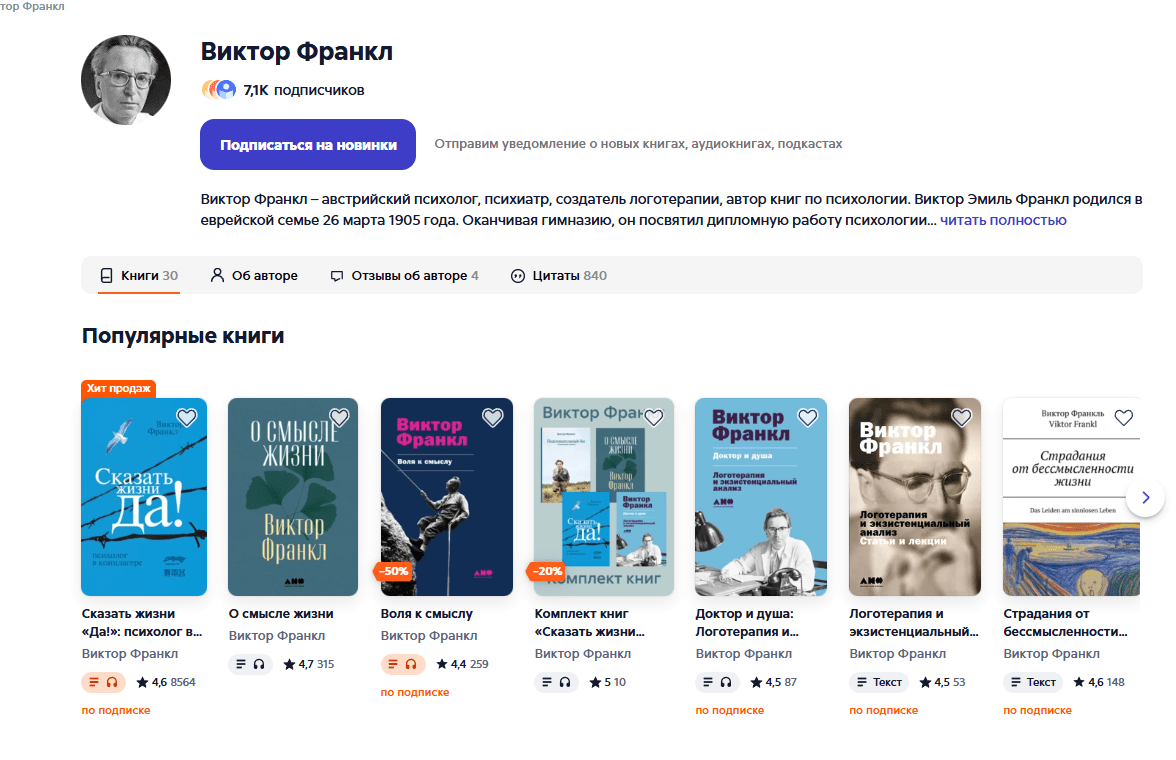1176x760 pixels.
Task: Select the 'Цитаты 840' tab
Action: point(559,275)
